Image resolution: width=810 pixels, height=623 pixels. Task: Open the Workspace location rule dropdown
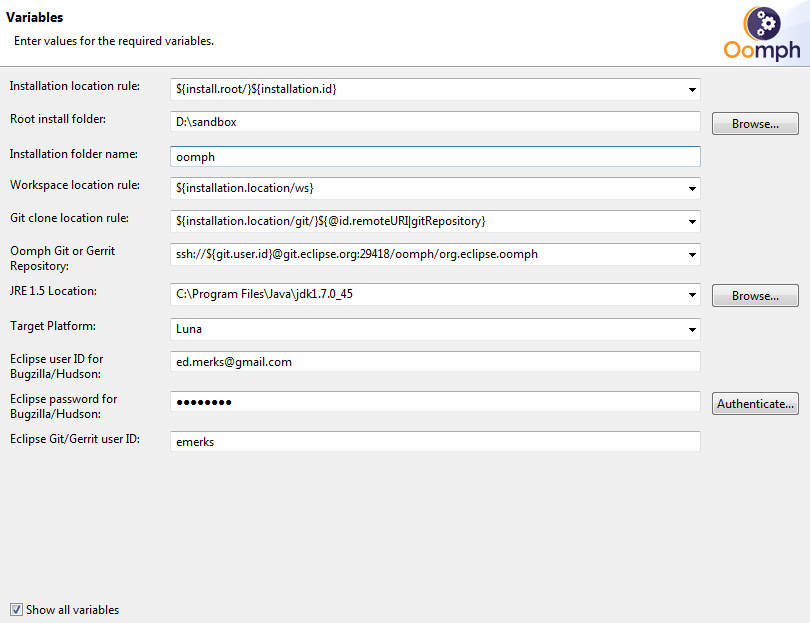click(x=692, y=188)
